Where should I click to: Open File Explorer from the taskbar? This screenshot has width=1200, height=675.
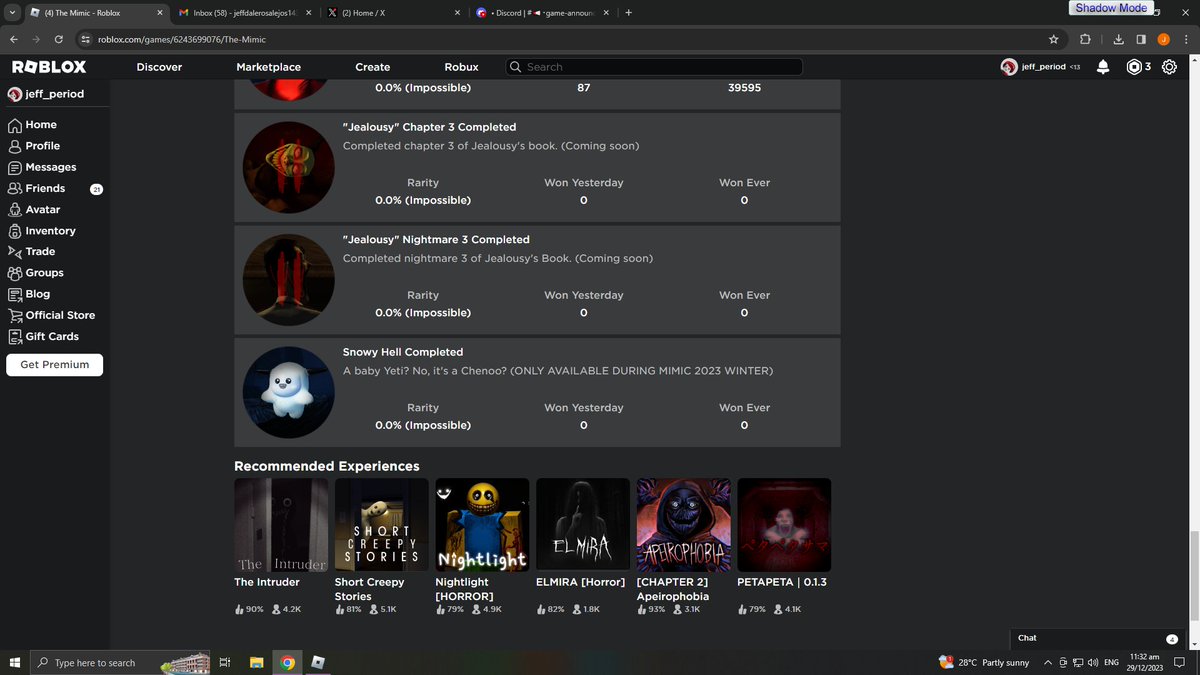pyautogui.click(x=256, y=662)
